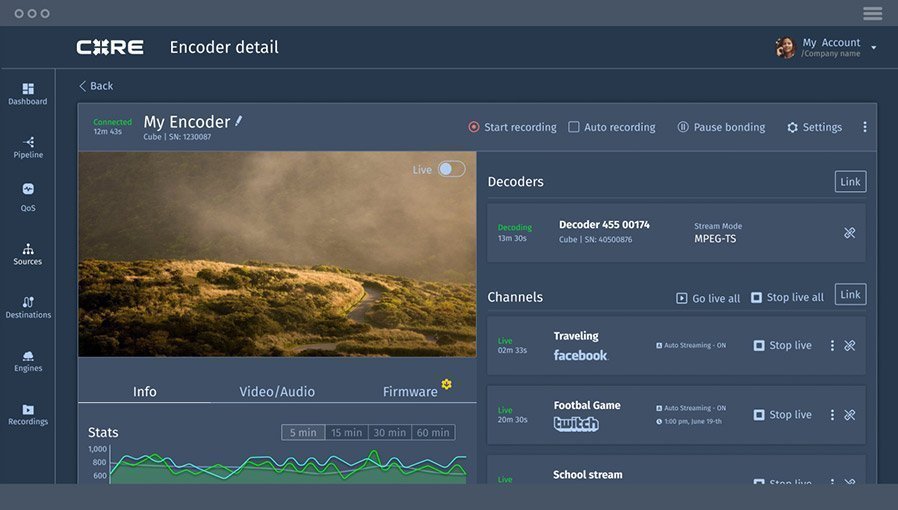Select the 60 min stats range
The height and width of the screenshot is (510, 898).
tap(433, 432)
